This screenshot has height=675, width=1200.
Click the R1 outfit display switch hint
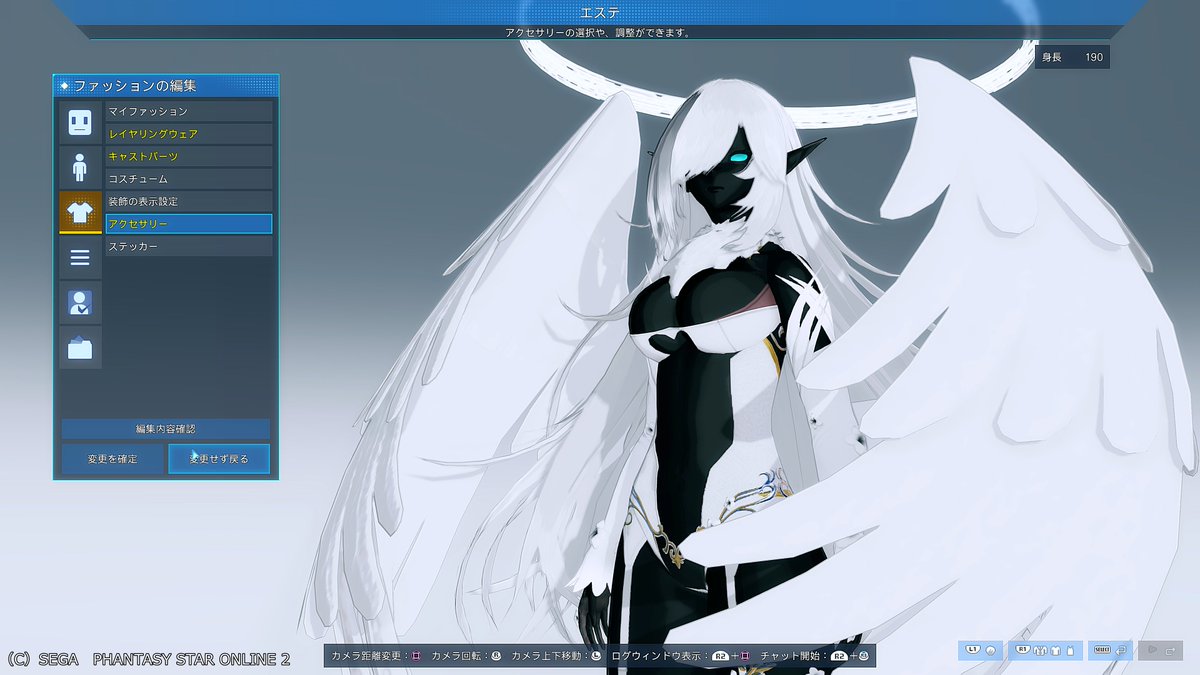1044,650
